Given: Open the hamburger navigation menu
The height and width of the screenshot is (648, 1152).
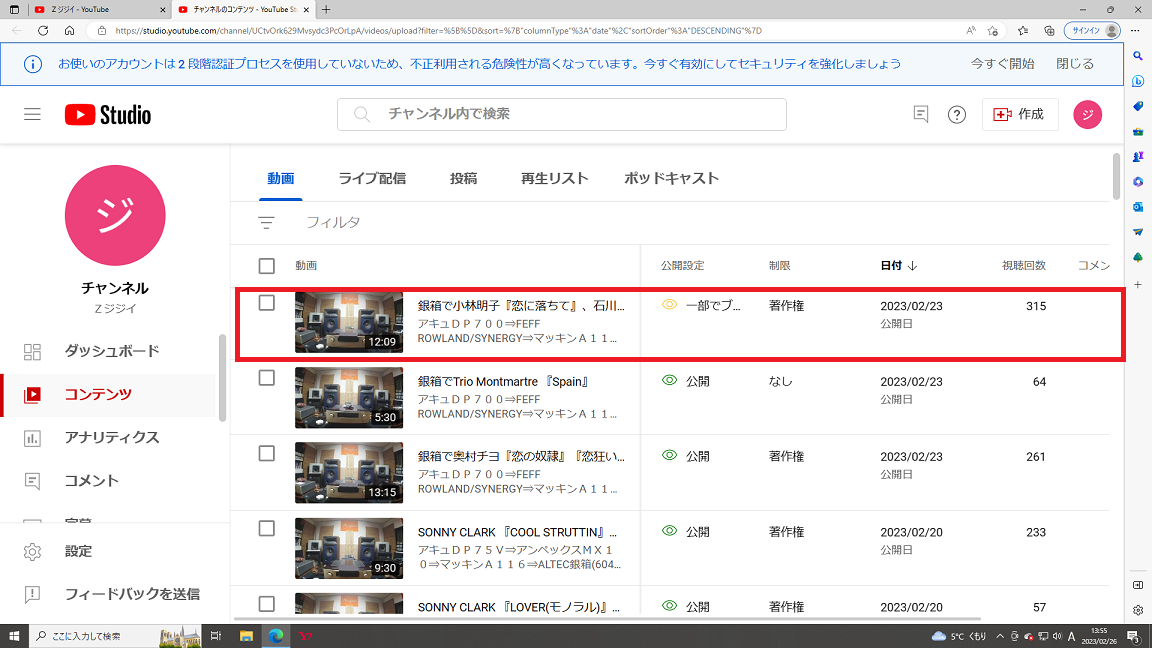Looking at the screenshot, I should [32, 115].
